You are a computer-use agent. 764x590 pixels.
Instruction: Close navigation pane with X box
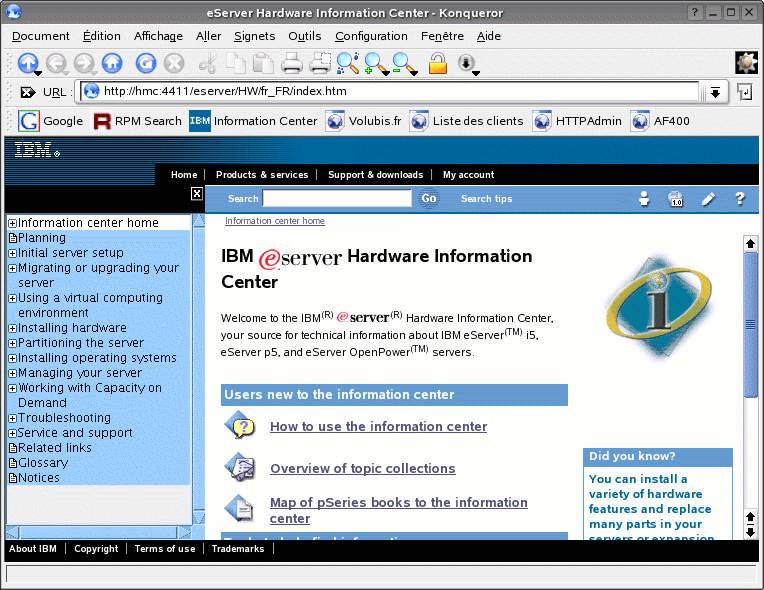pos(196,194)
